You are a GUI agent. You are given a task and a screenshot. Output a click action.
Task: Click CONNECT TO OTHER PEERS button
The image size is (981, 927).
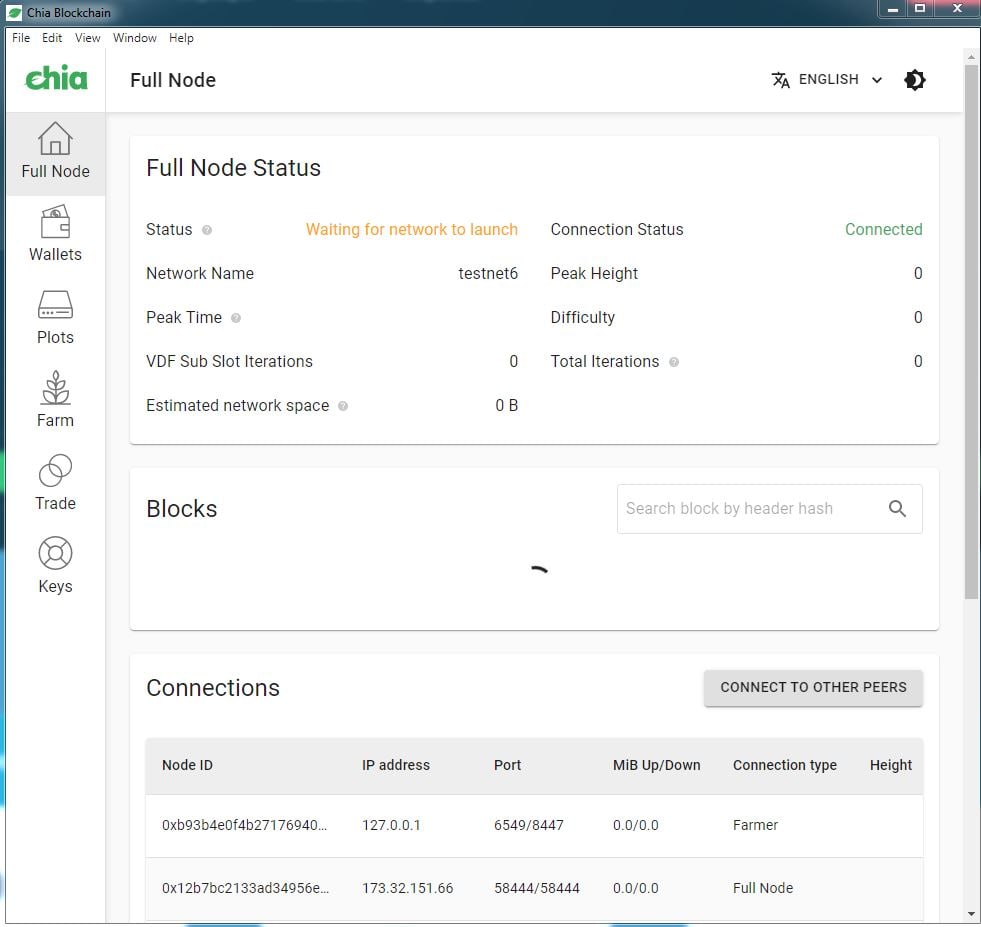click(x=813, y=687)
